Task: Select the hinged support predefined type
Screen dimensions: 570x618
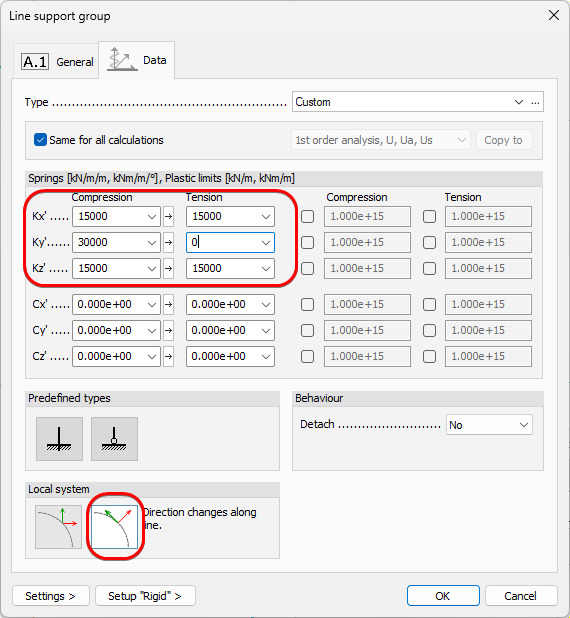Action: (x=114, y=439)
